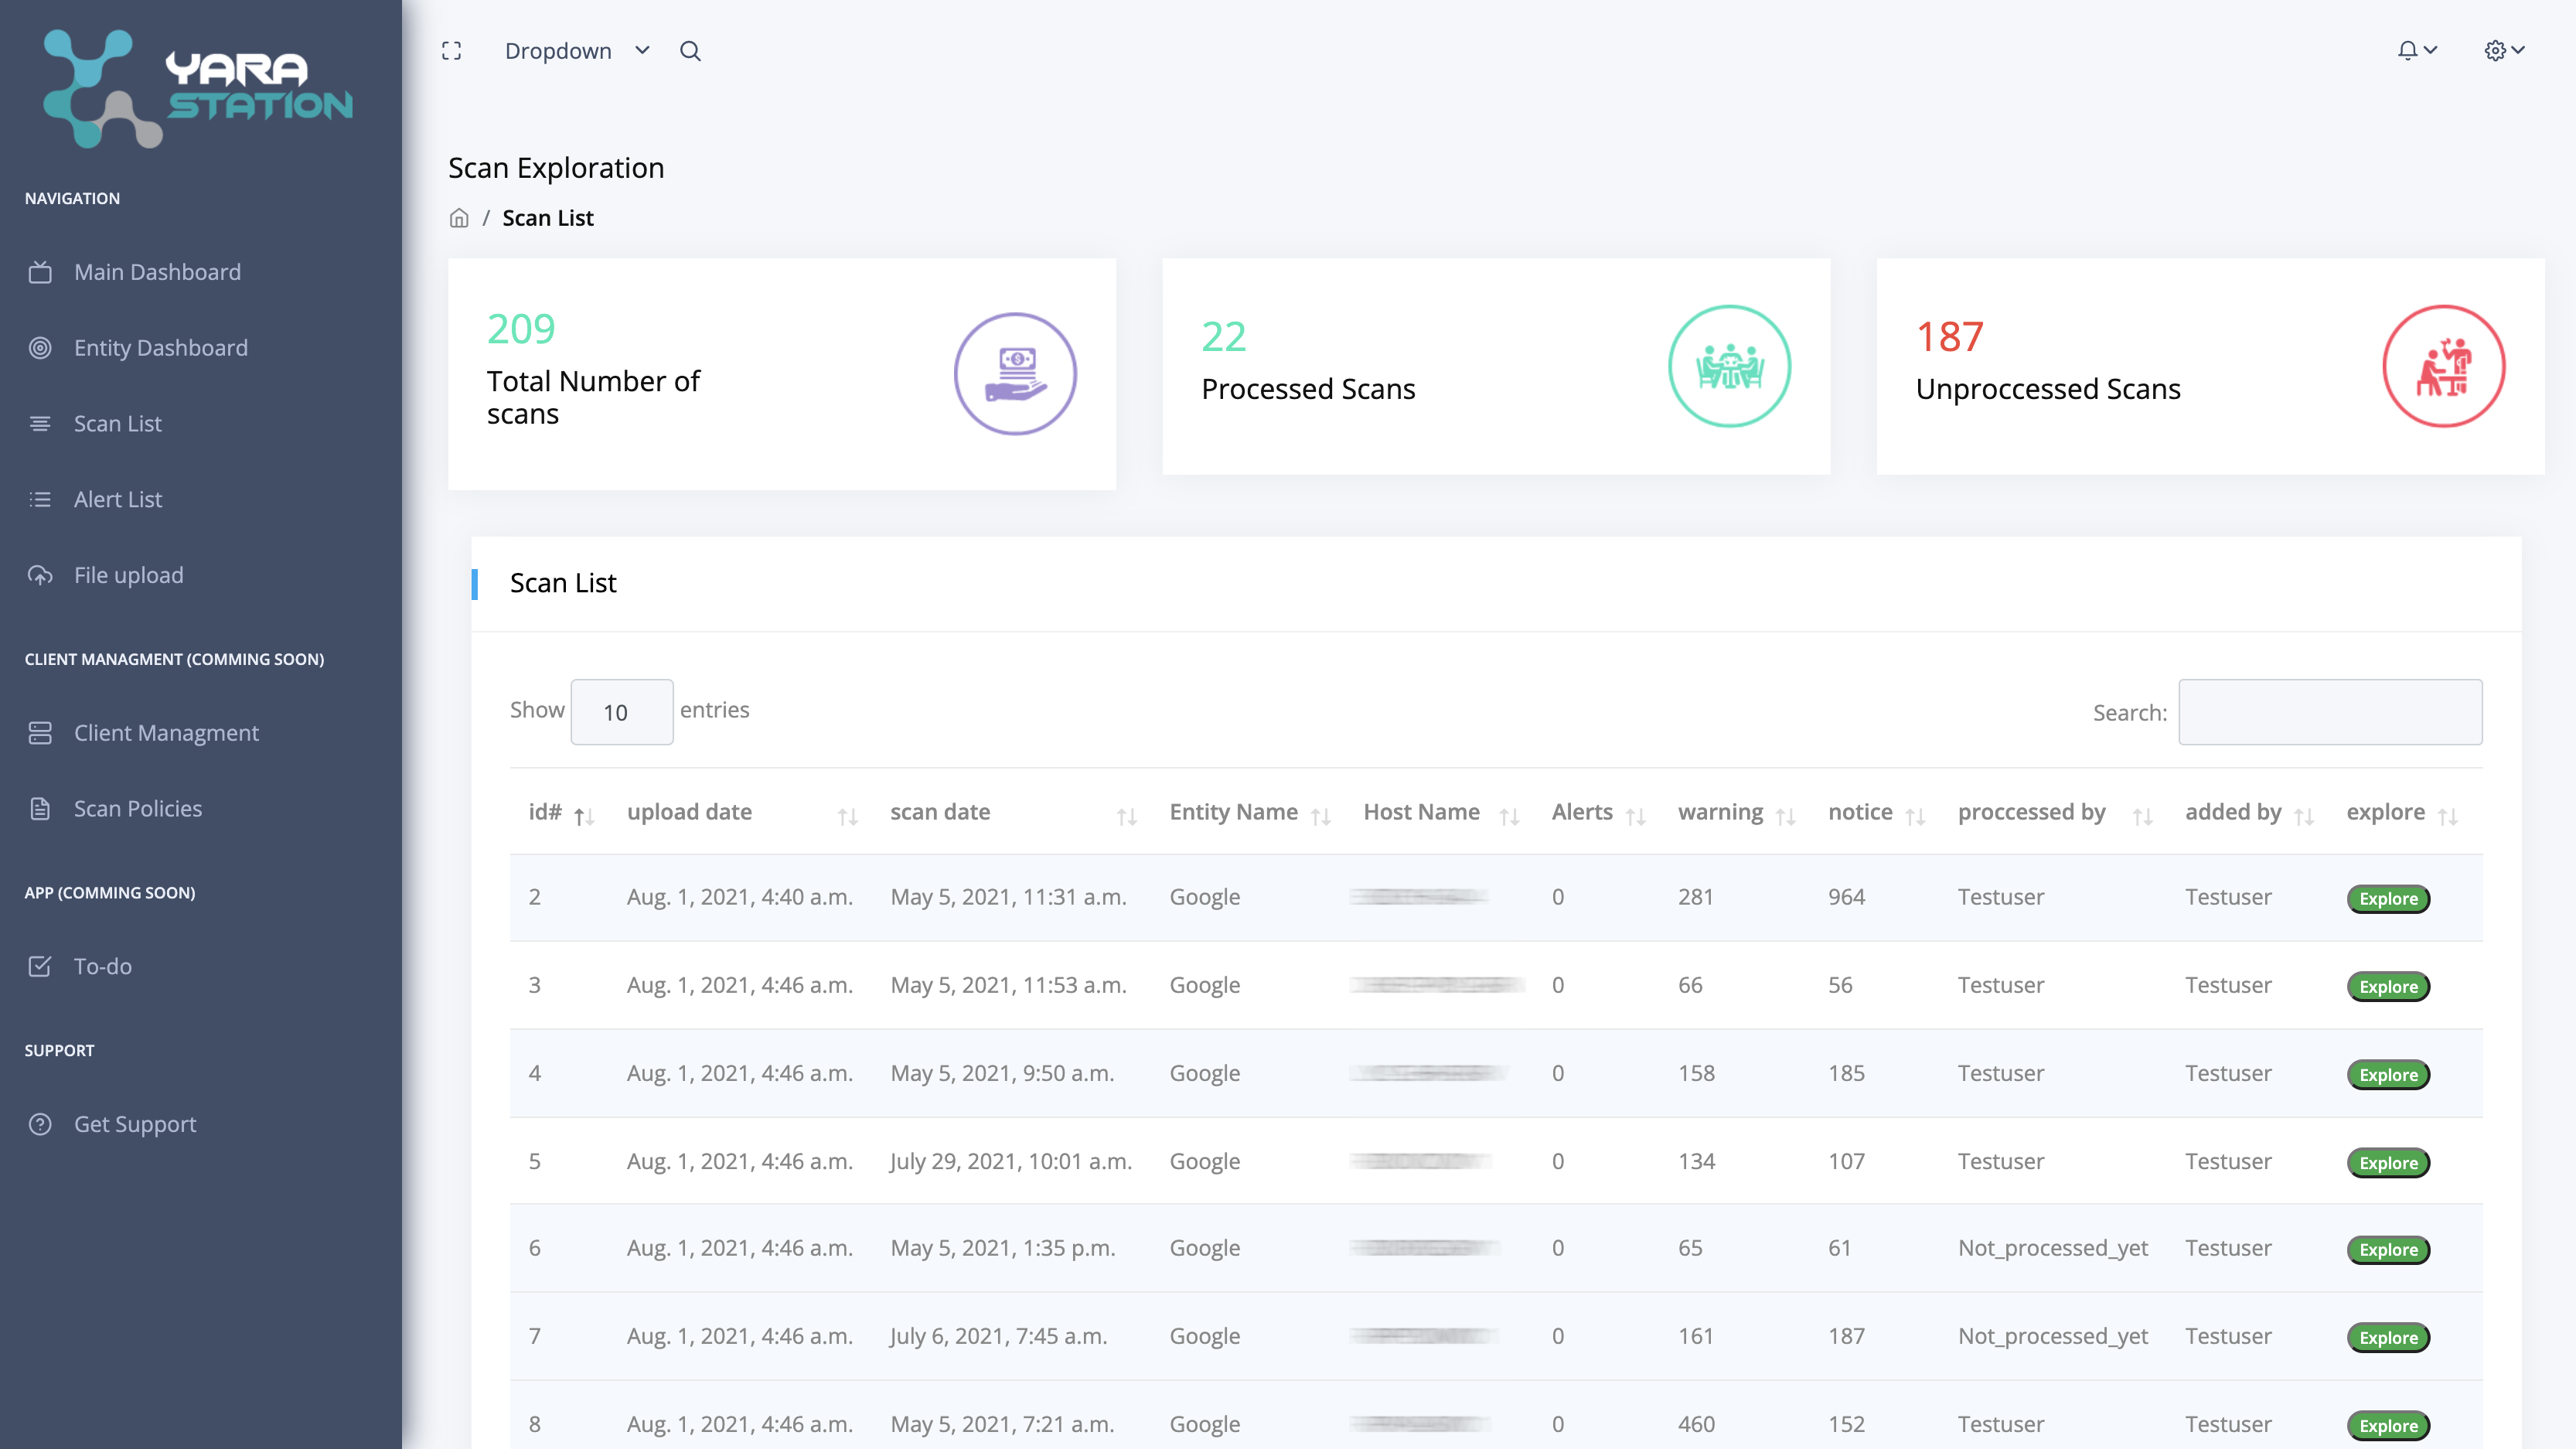
Task: Focus the scan list Search field
Action: tap(2329, 712)
